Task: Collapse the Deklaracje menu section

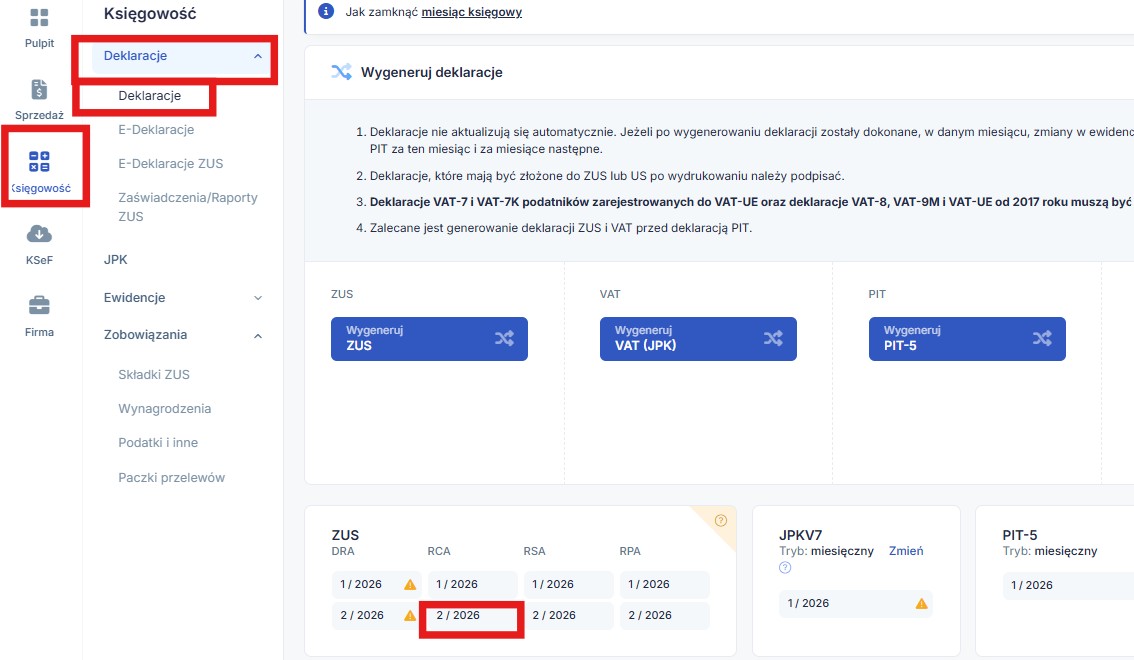Action: pos(258,57)
